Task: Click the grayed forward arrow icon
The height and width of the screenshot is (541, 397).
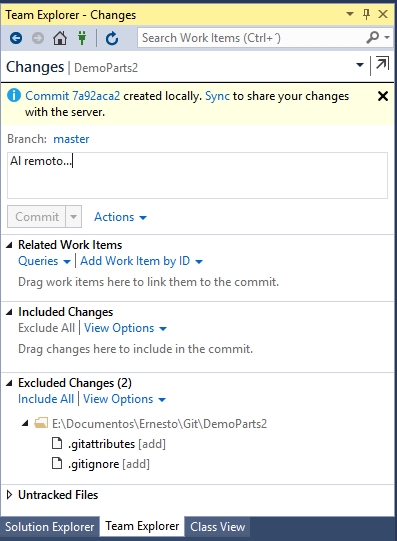Action: point(38,38)
